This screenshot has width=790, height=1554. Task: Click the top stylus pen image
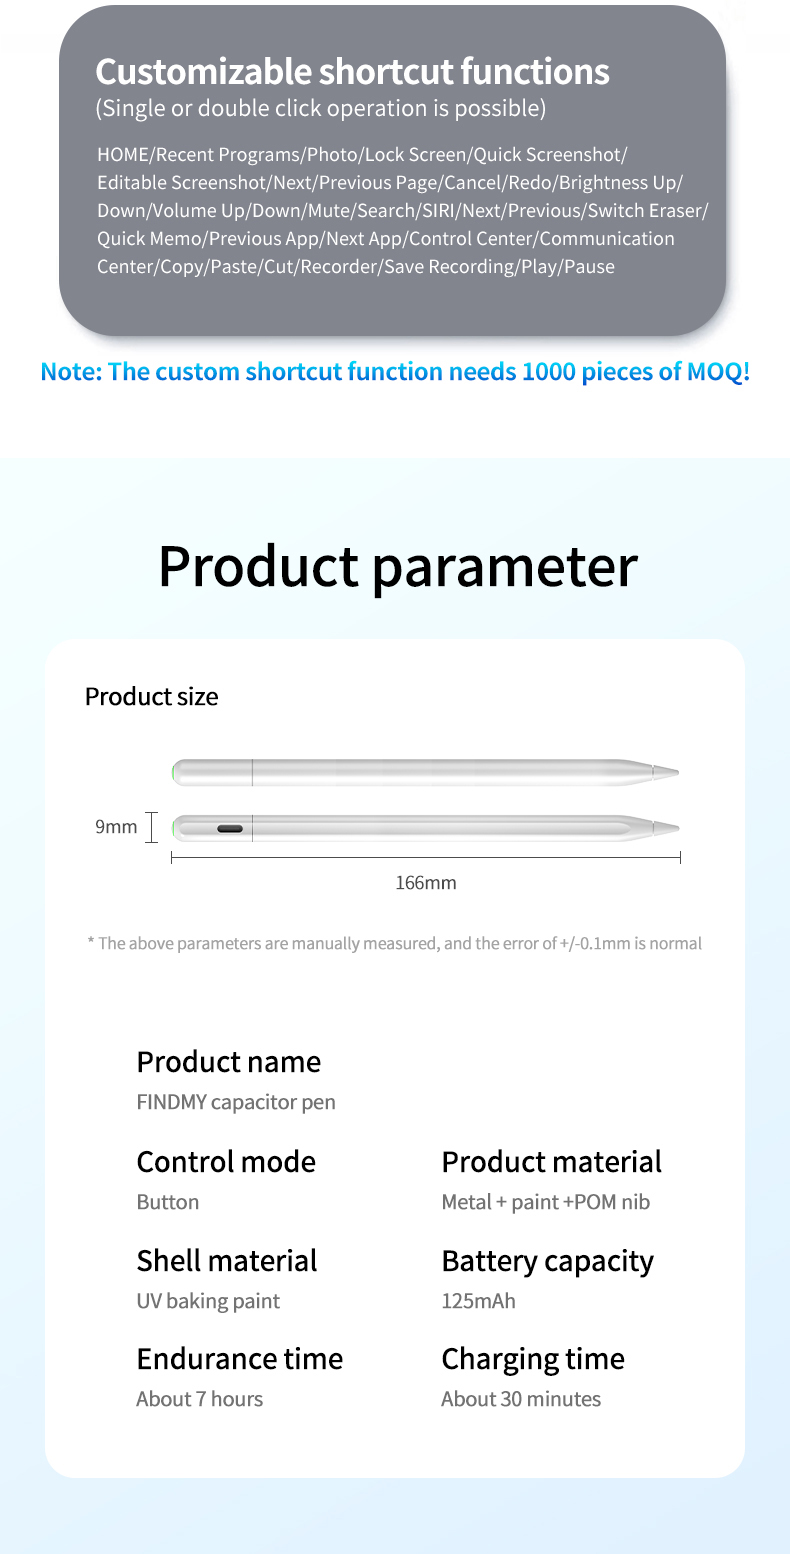click(420, 772)
